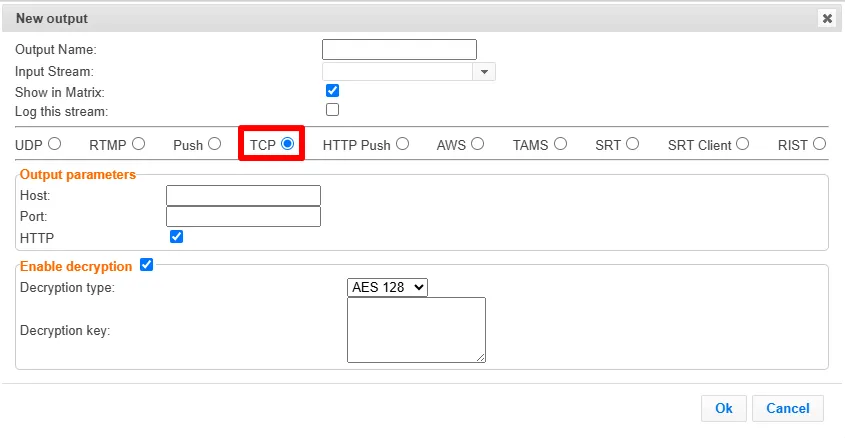Click the Cancel button

(788, 408)
